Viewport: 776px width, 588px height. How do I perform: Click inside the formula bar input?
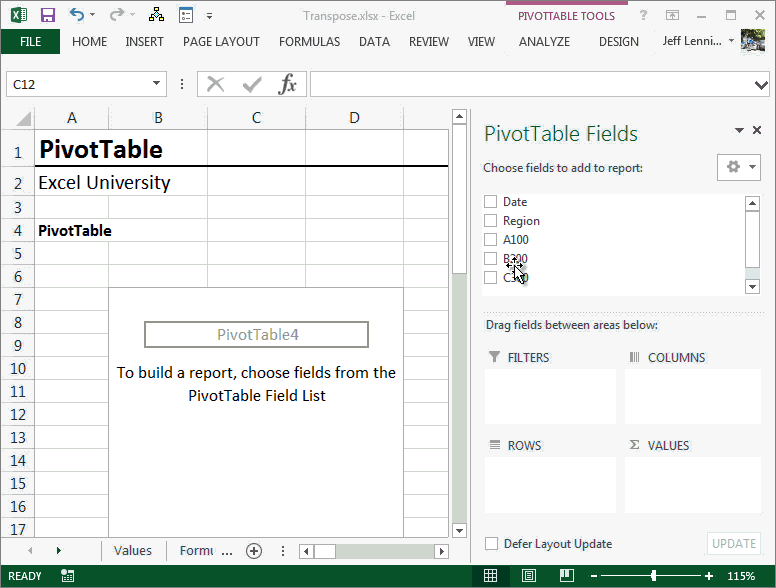pos(531,84)
